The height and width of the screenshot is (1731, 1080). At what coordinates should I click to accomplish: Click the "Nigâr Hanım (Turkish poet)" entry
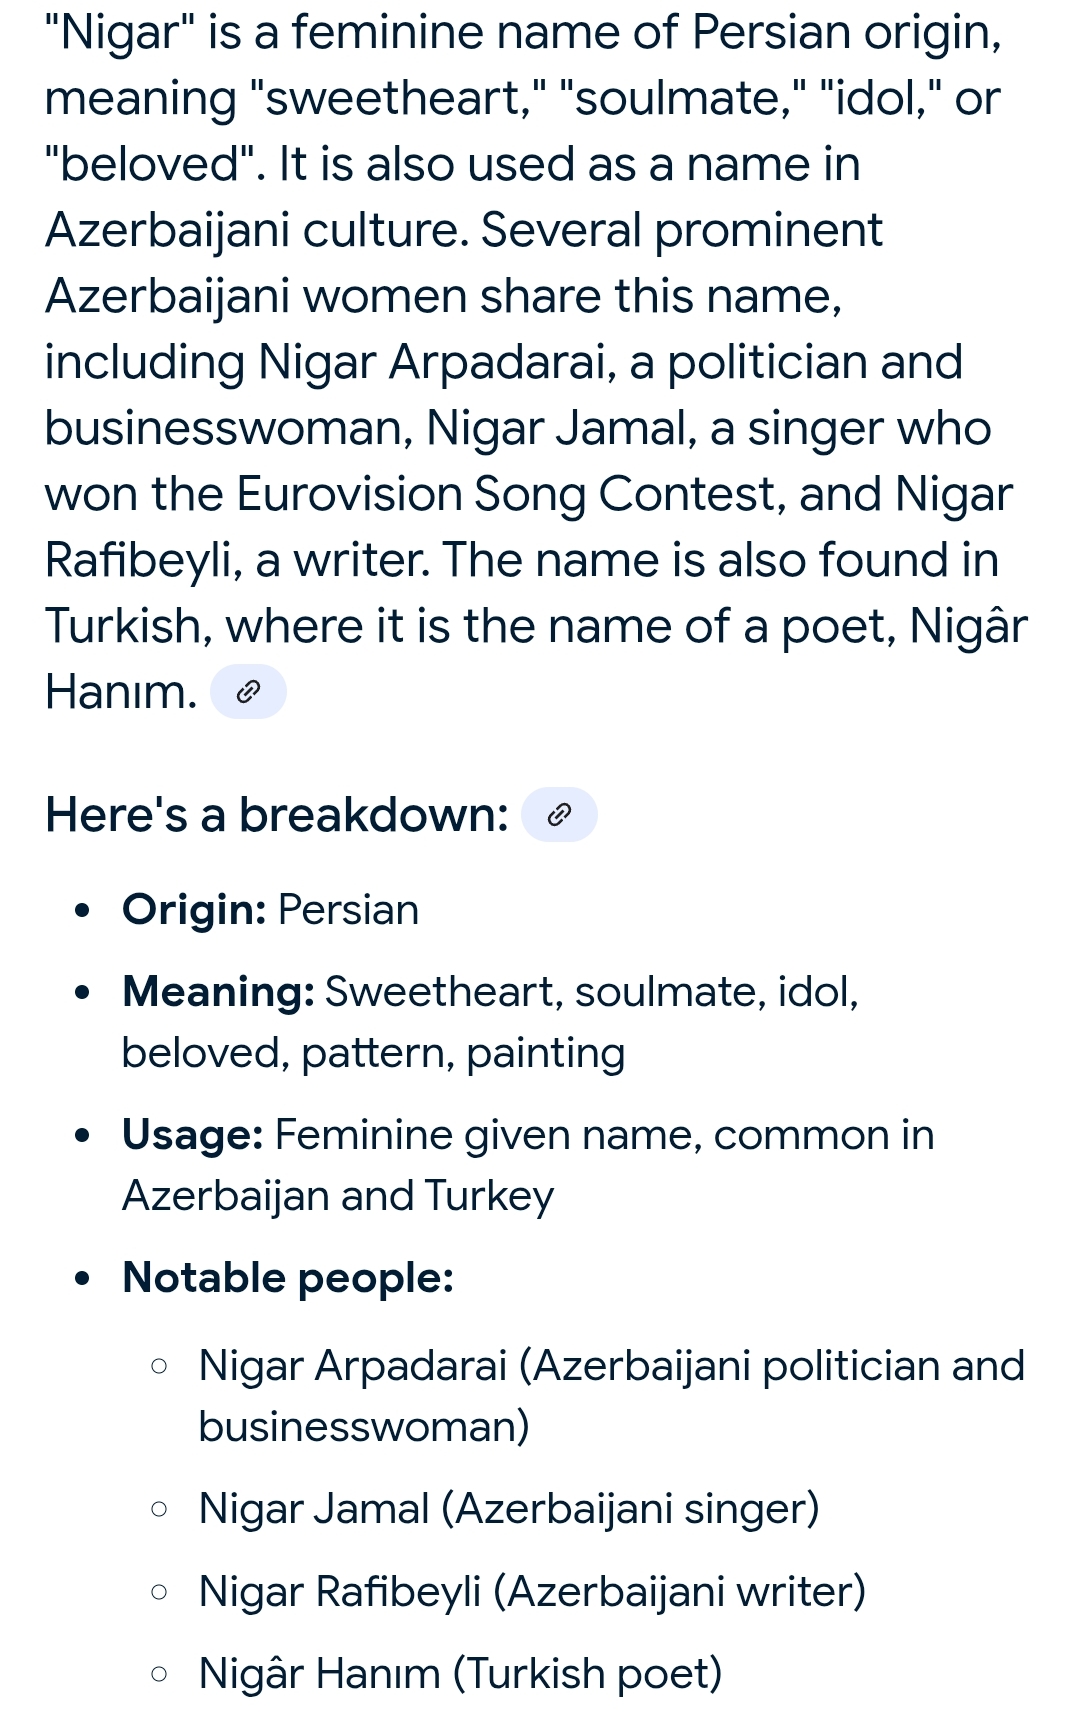pos(460,1674)
